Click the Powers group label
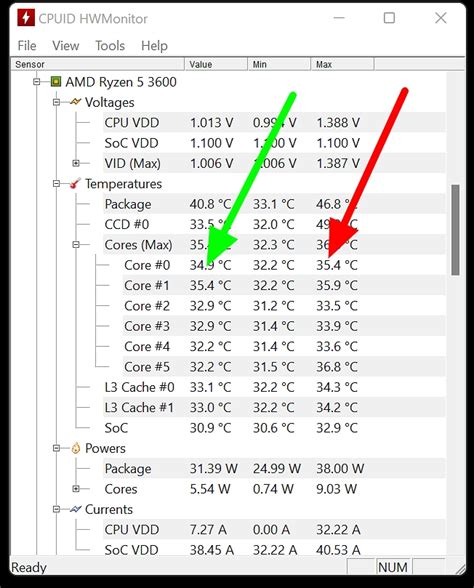The width and height of the screenshot is (474, 588). (105, 448)
